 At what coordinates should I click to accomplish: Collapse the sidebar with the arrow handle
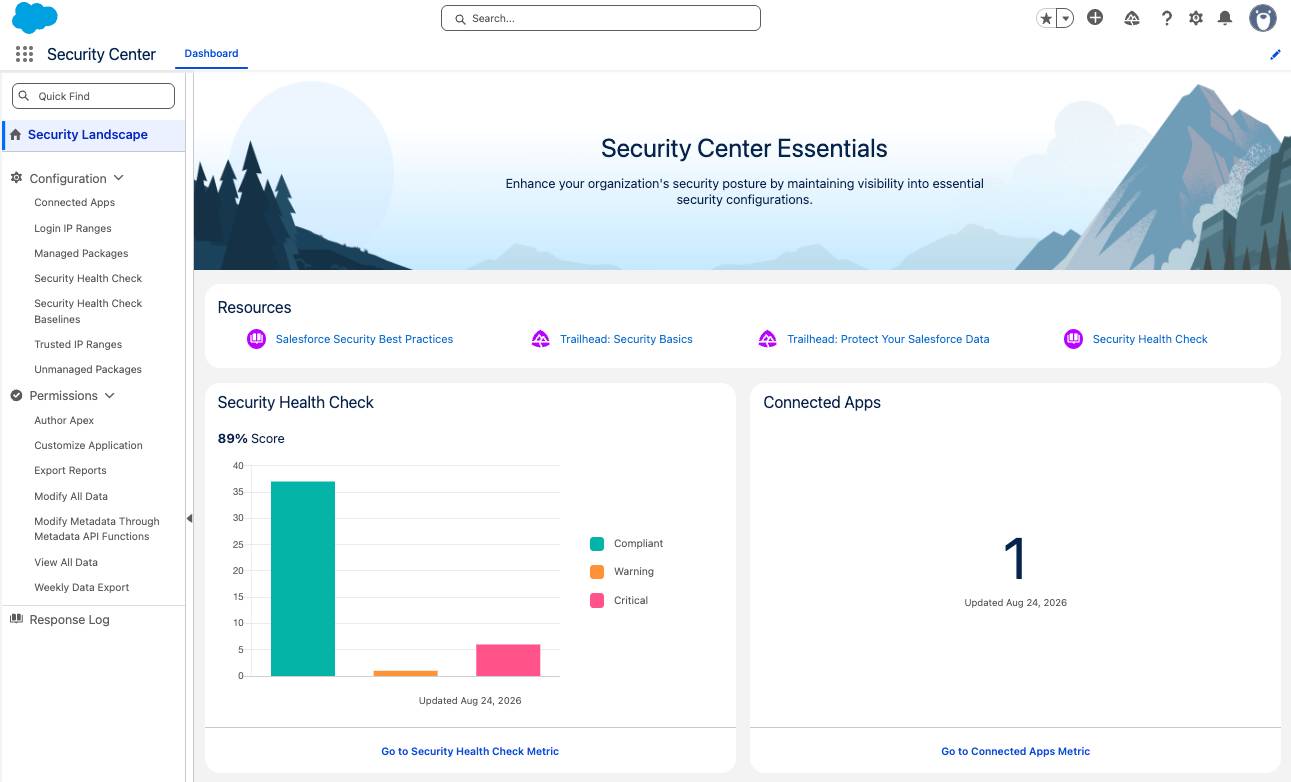click(x=189, y=518)
